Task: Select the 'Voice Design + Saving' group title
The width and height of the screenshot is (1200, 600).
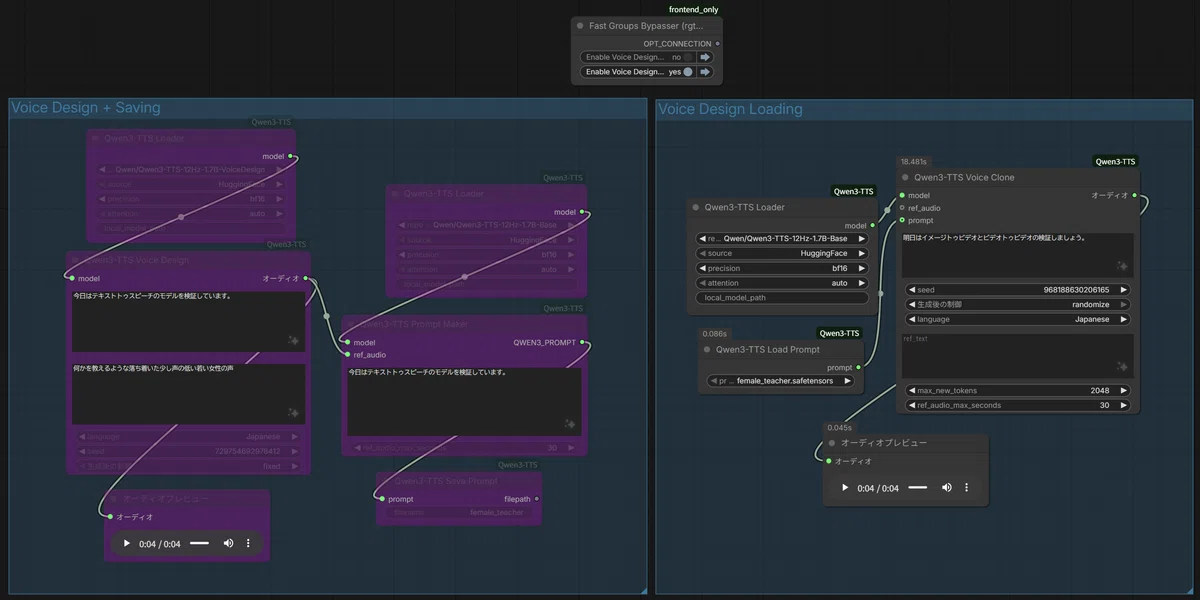Action: tap(85, 108)
